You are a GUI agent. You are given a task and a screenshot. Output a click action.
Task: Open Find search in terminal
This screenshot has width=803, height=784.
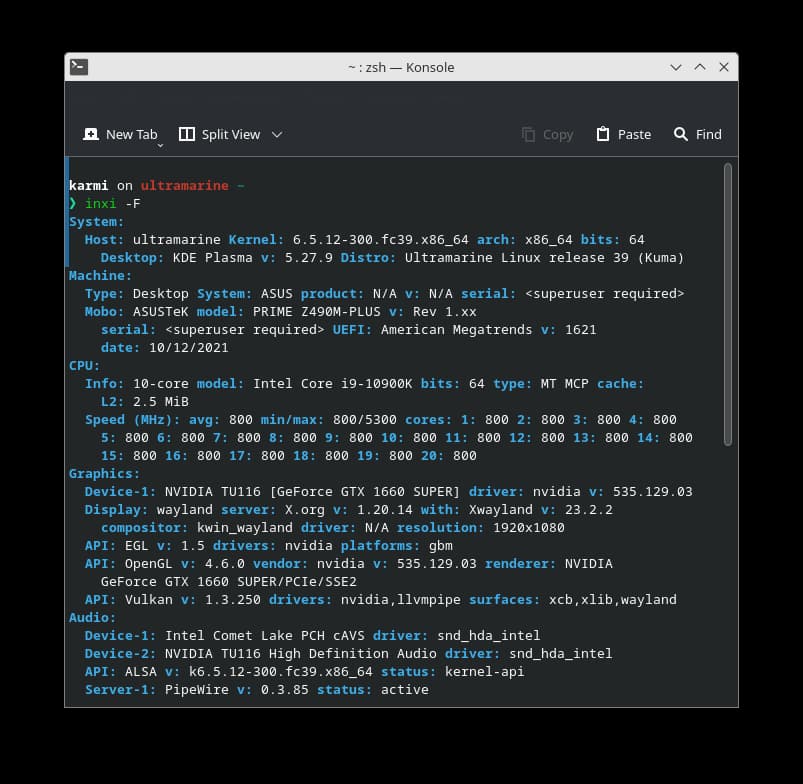pos(698,135)
